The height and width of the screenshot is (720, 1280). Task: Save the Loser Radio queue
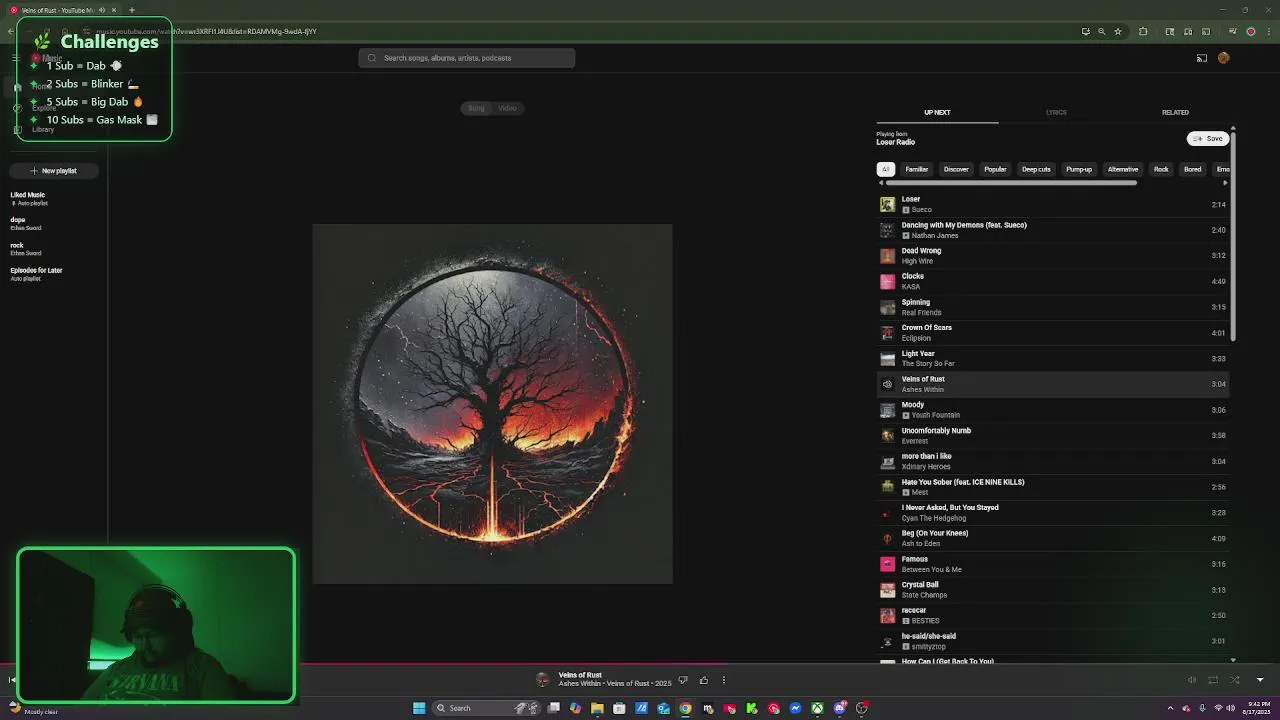click(1208, 139)
